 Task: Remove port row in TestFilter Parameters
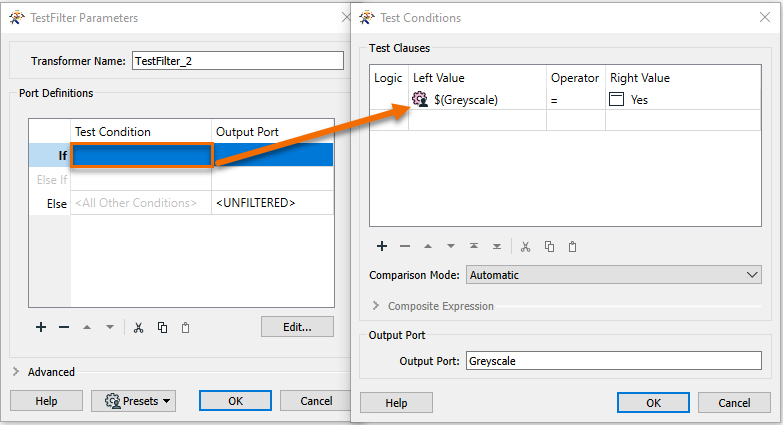pos(64,327)
